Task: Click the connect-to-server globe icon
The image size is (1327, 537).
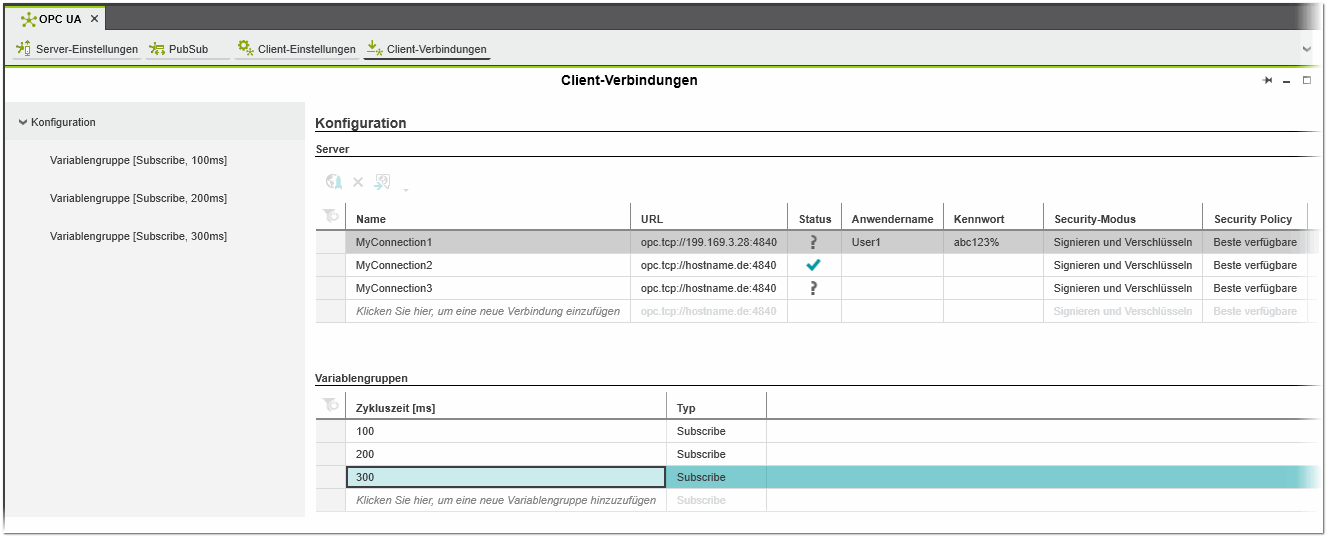Action: 334,182
